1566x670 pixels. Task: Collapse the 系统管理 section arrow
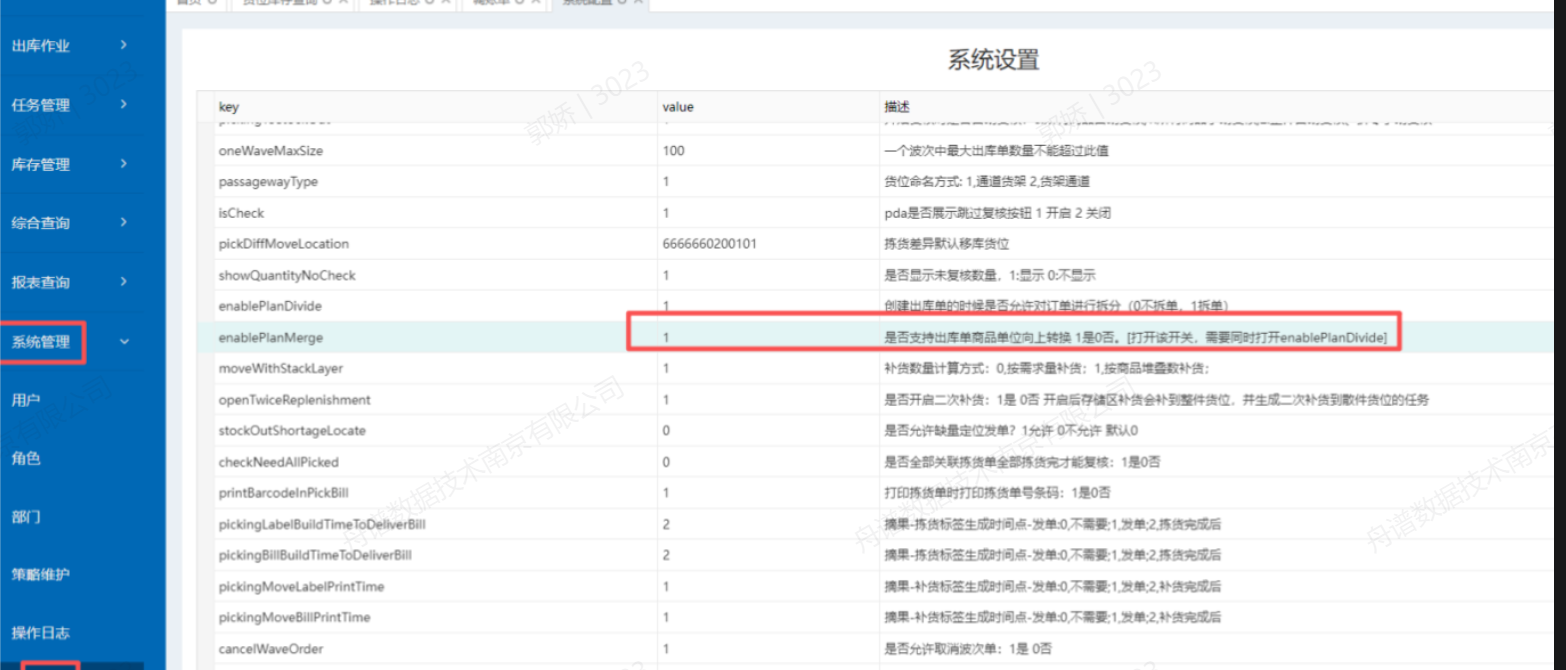(124, 341)
